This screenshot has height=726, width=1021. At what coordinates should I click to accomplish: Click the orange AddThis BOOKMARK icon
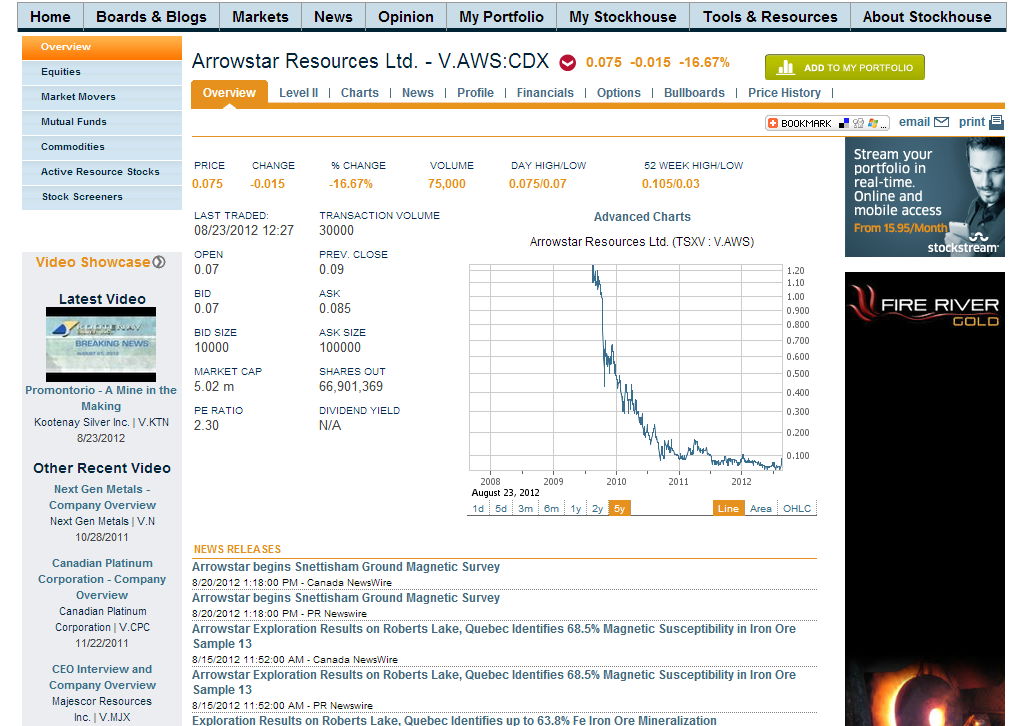tap(772, 121)
